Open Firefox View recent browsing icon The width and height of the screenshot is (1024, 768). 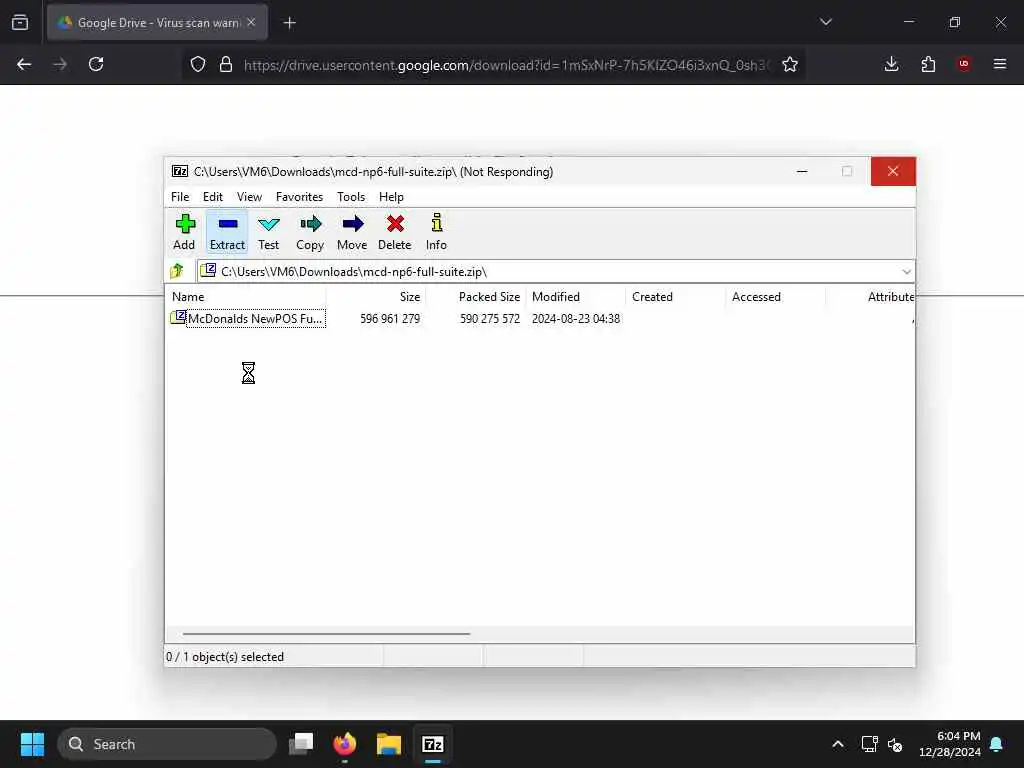click(x=20, y=23)
